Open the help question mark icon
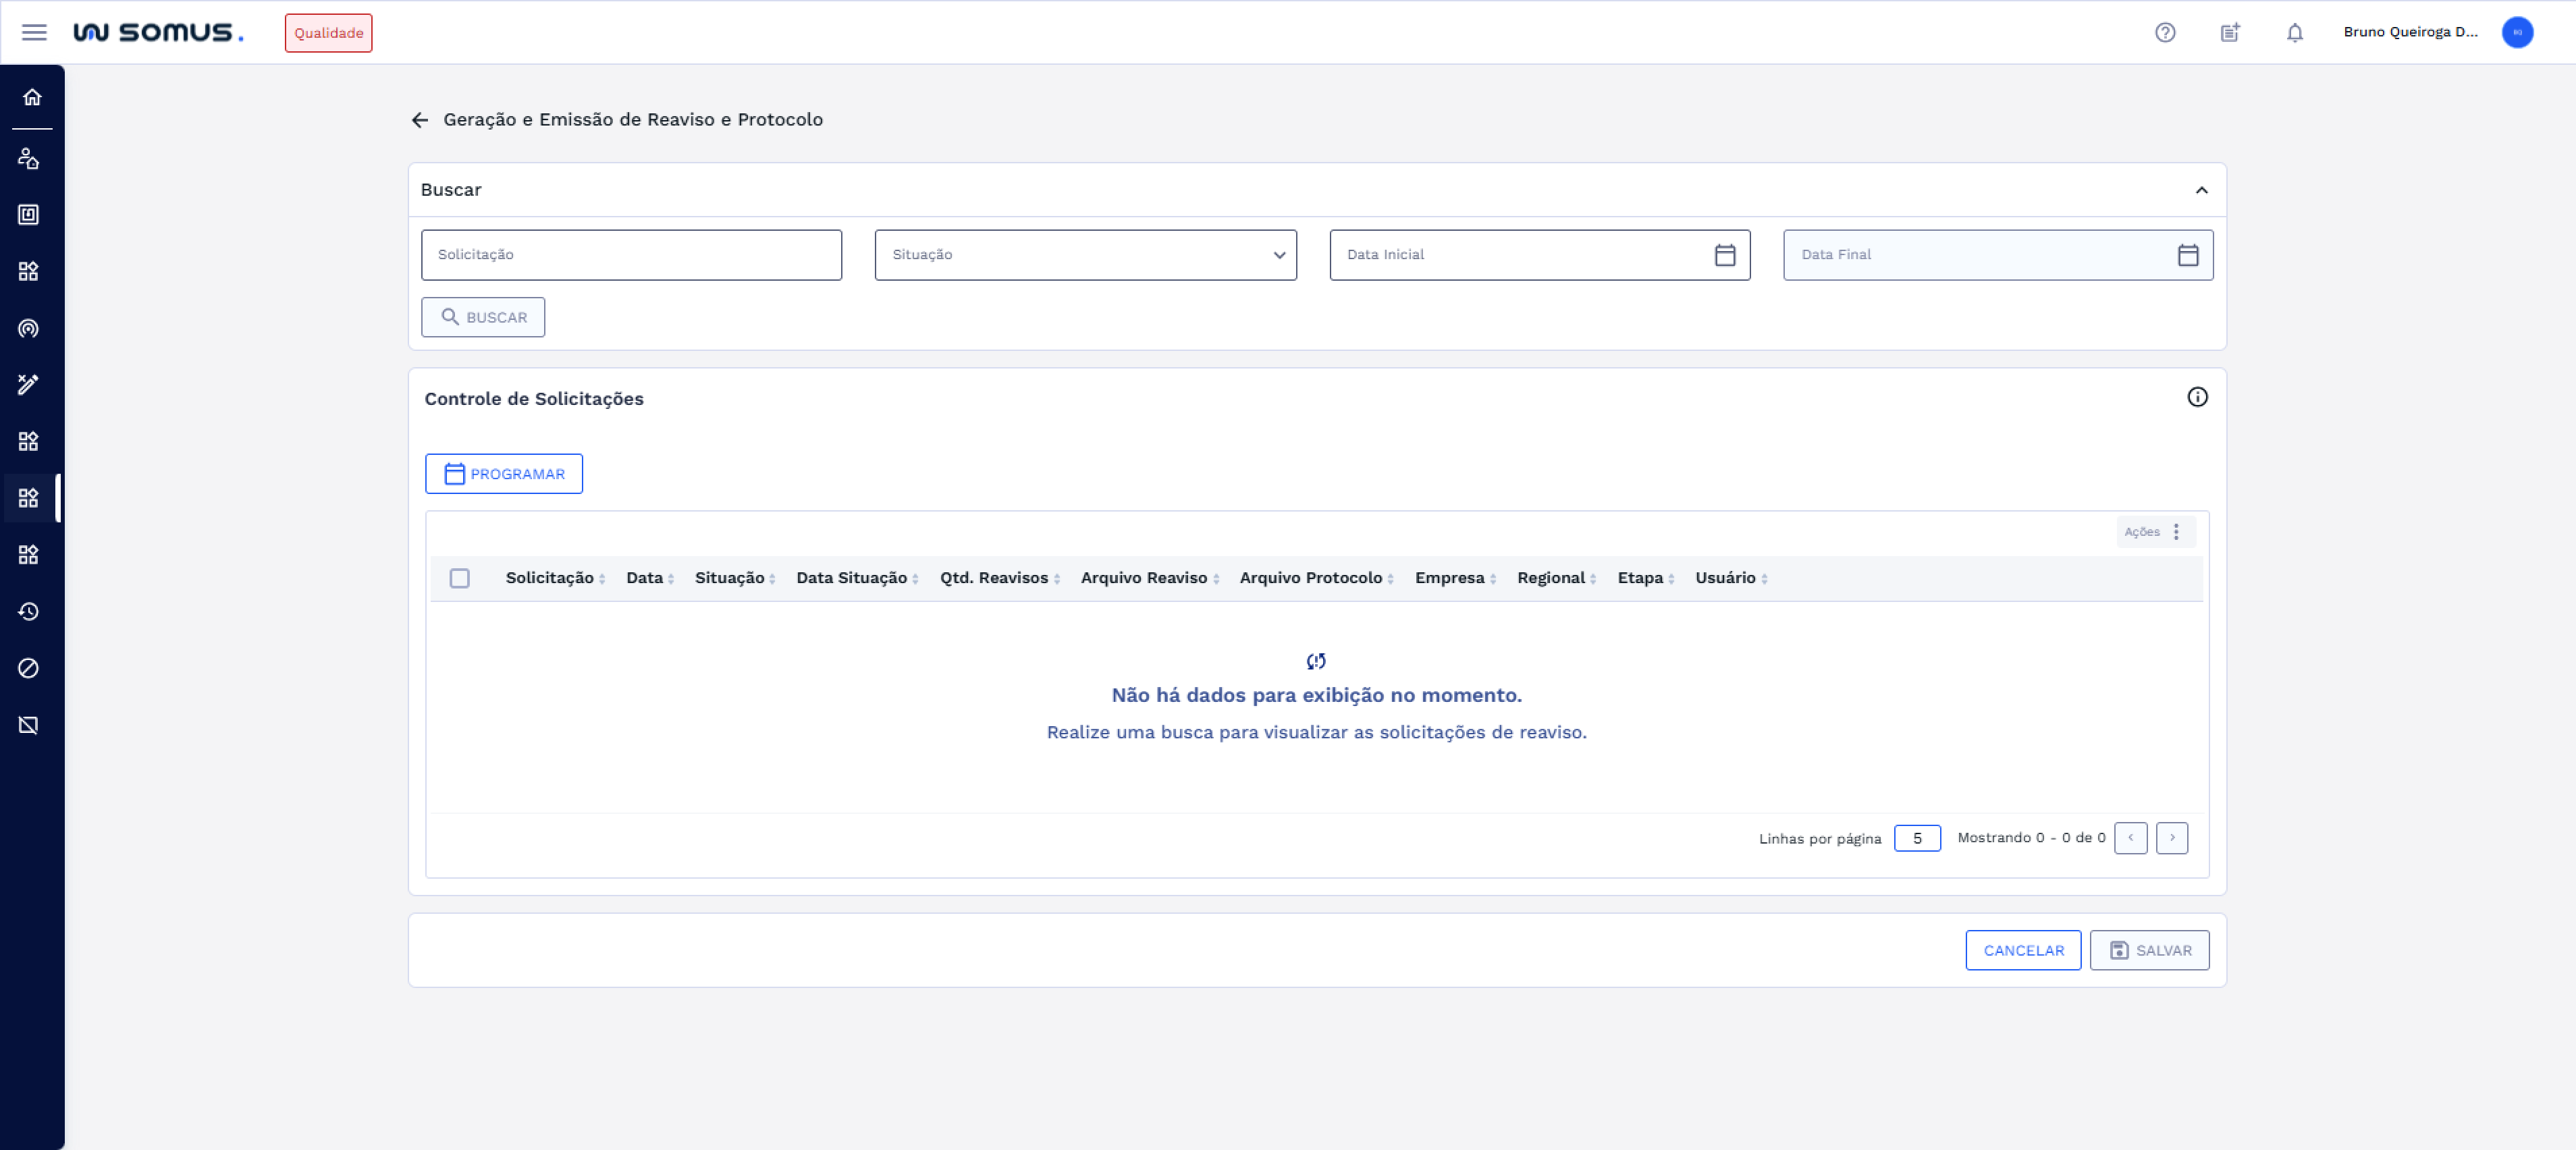 click(x=2165, y=32)
